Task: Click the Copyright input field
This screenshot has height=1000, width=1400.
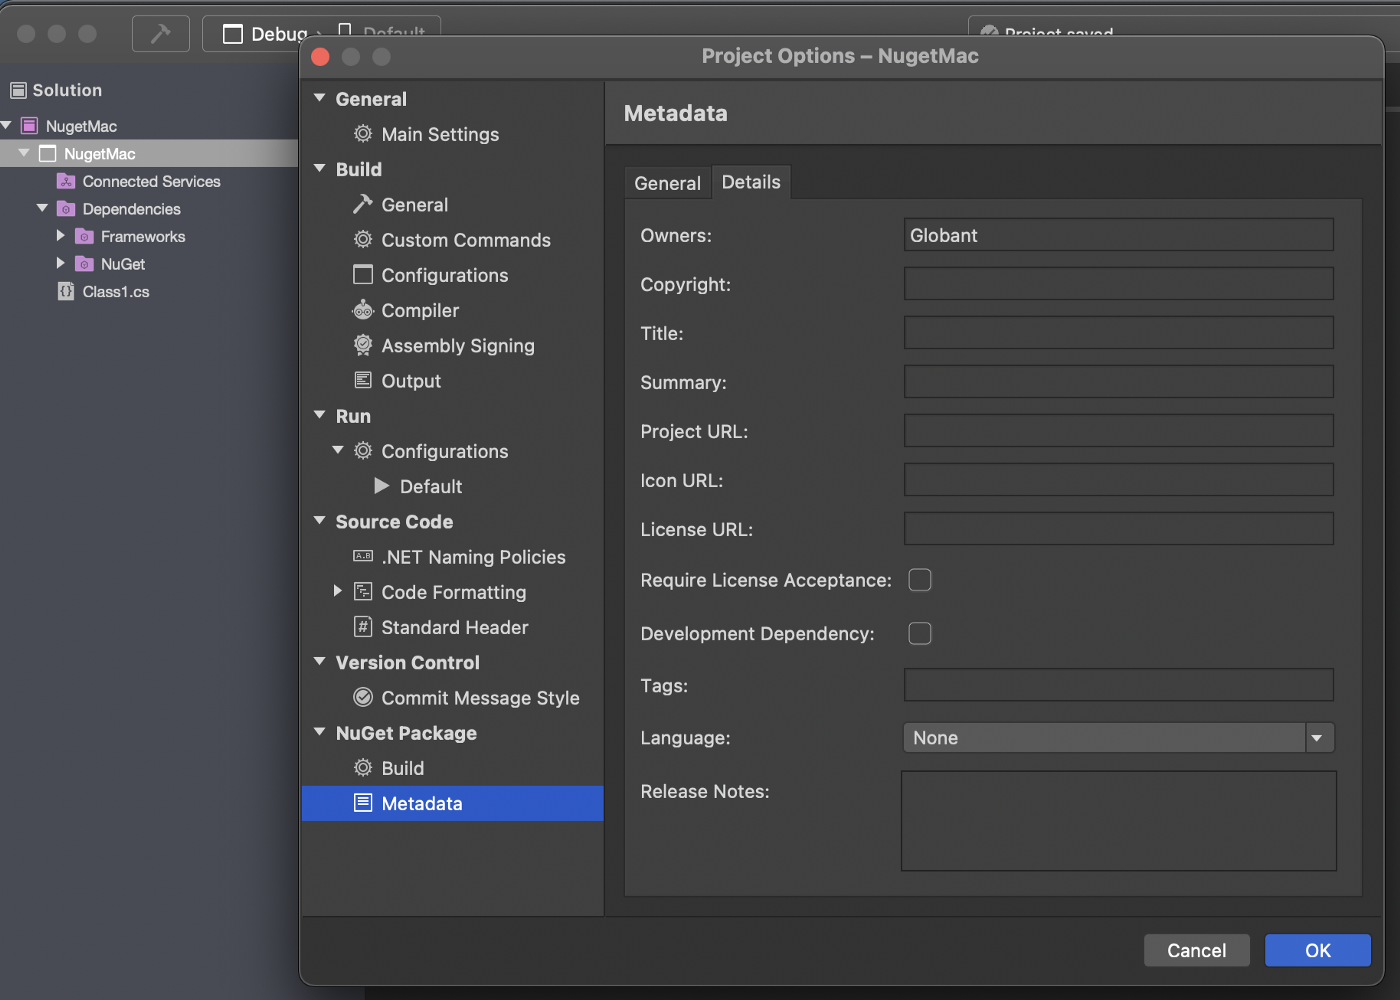Action: [x=1119, y=283]
